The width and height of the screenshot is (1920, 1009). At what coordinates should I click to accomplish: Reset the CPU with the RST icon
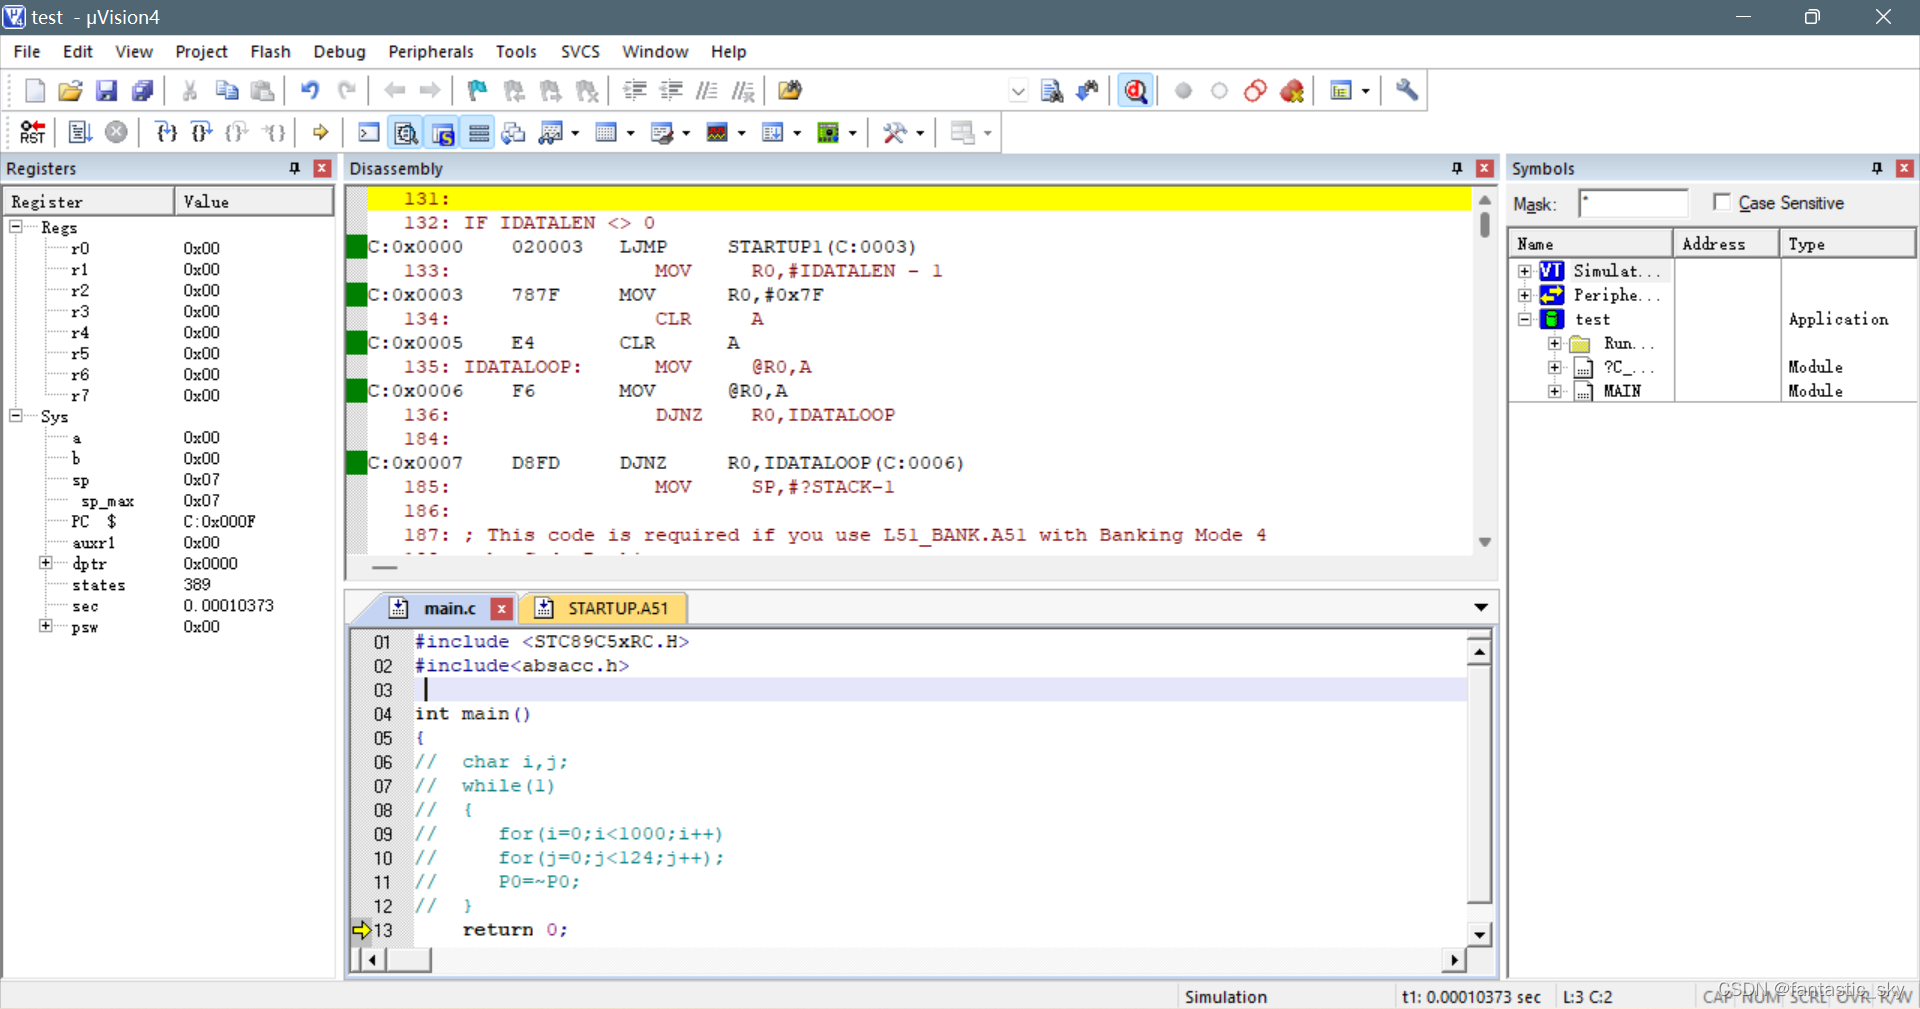pyautogui.click(x=32, y=132)
